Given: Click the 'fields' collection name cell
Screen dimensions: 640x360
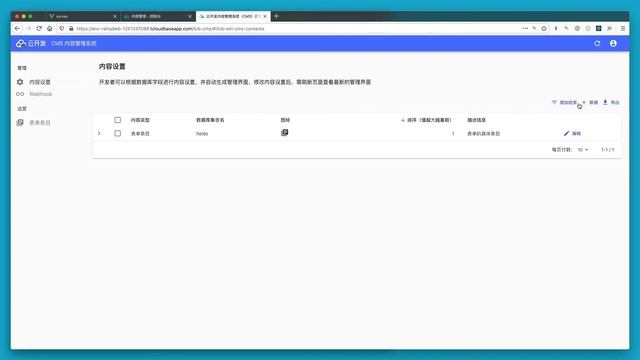Looking at the screenshot, I should tap(202, 133).
